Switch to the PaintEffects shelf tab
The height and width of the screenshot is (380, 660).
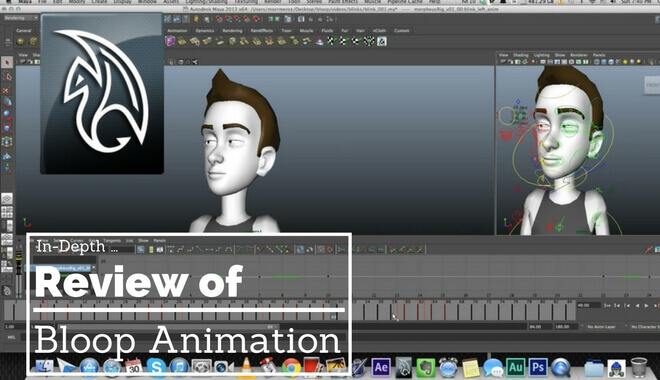point(262,31)
